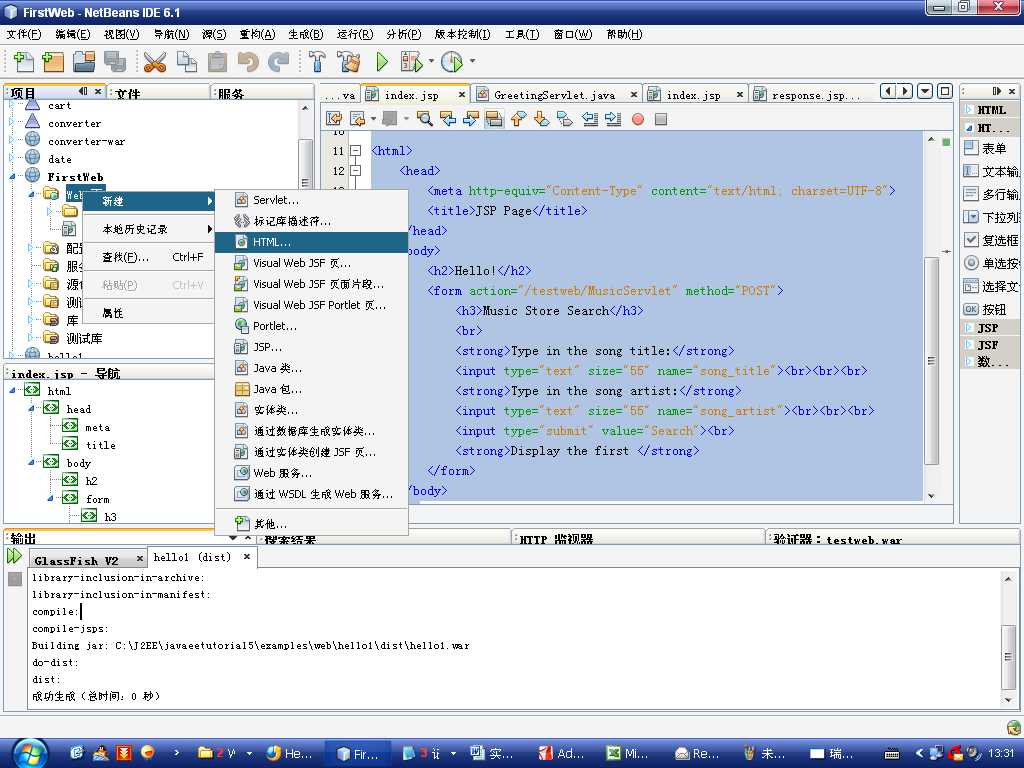Choose Portlet... in the New submenu

312,326
